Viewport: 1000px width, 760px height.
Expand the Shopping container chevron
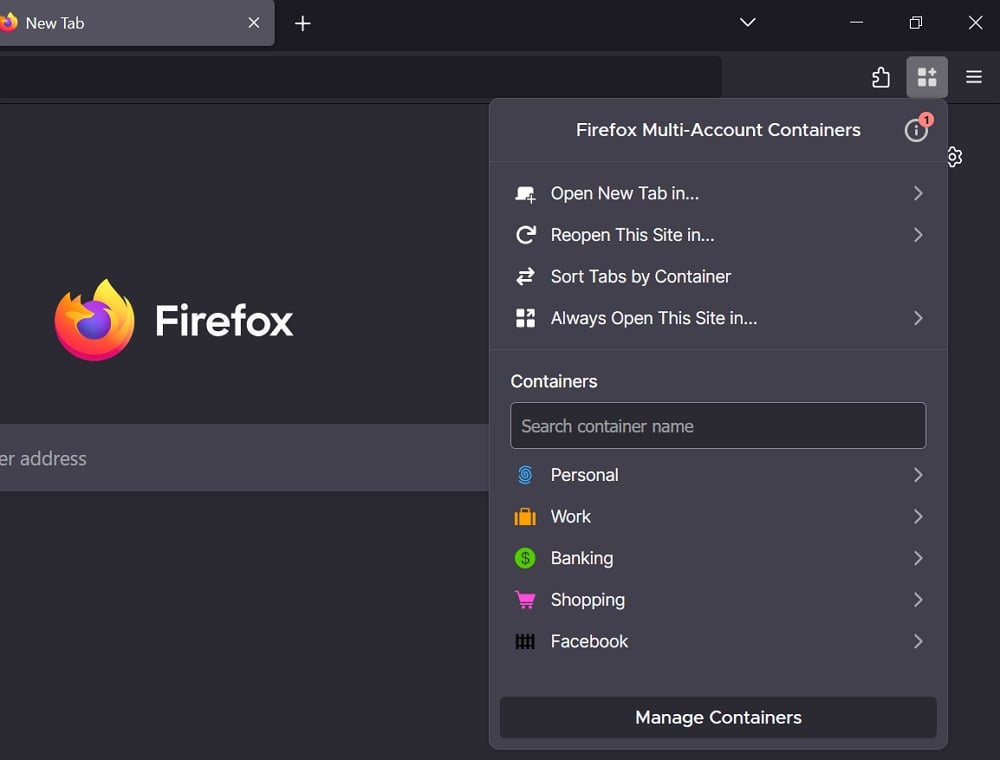(918, 600)
